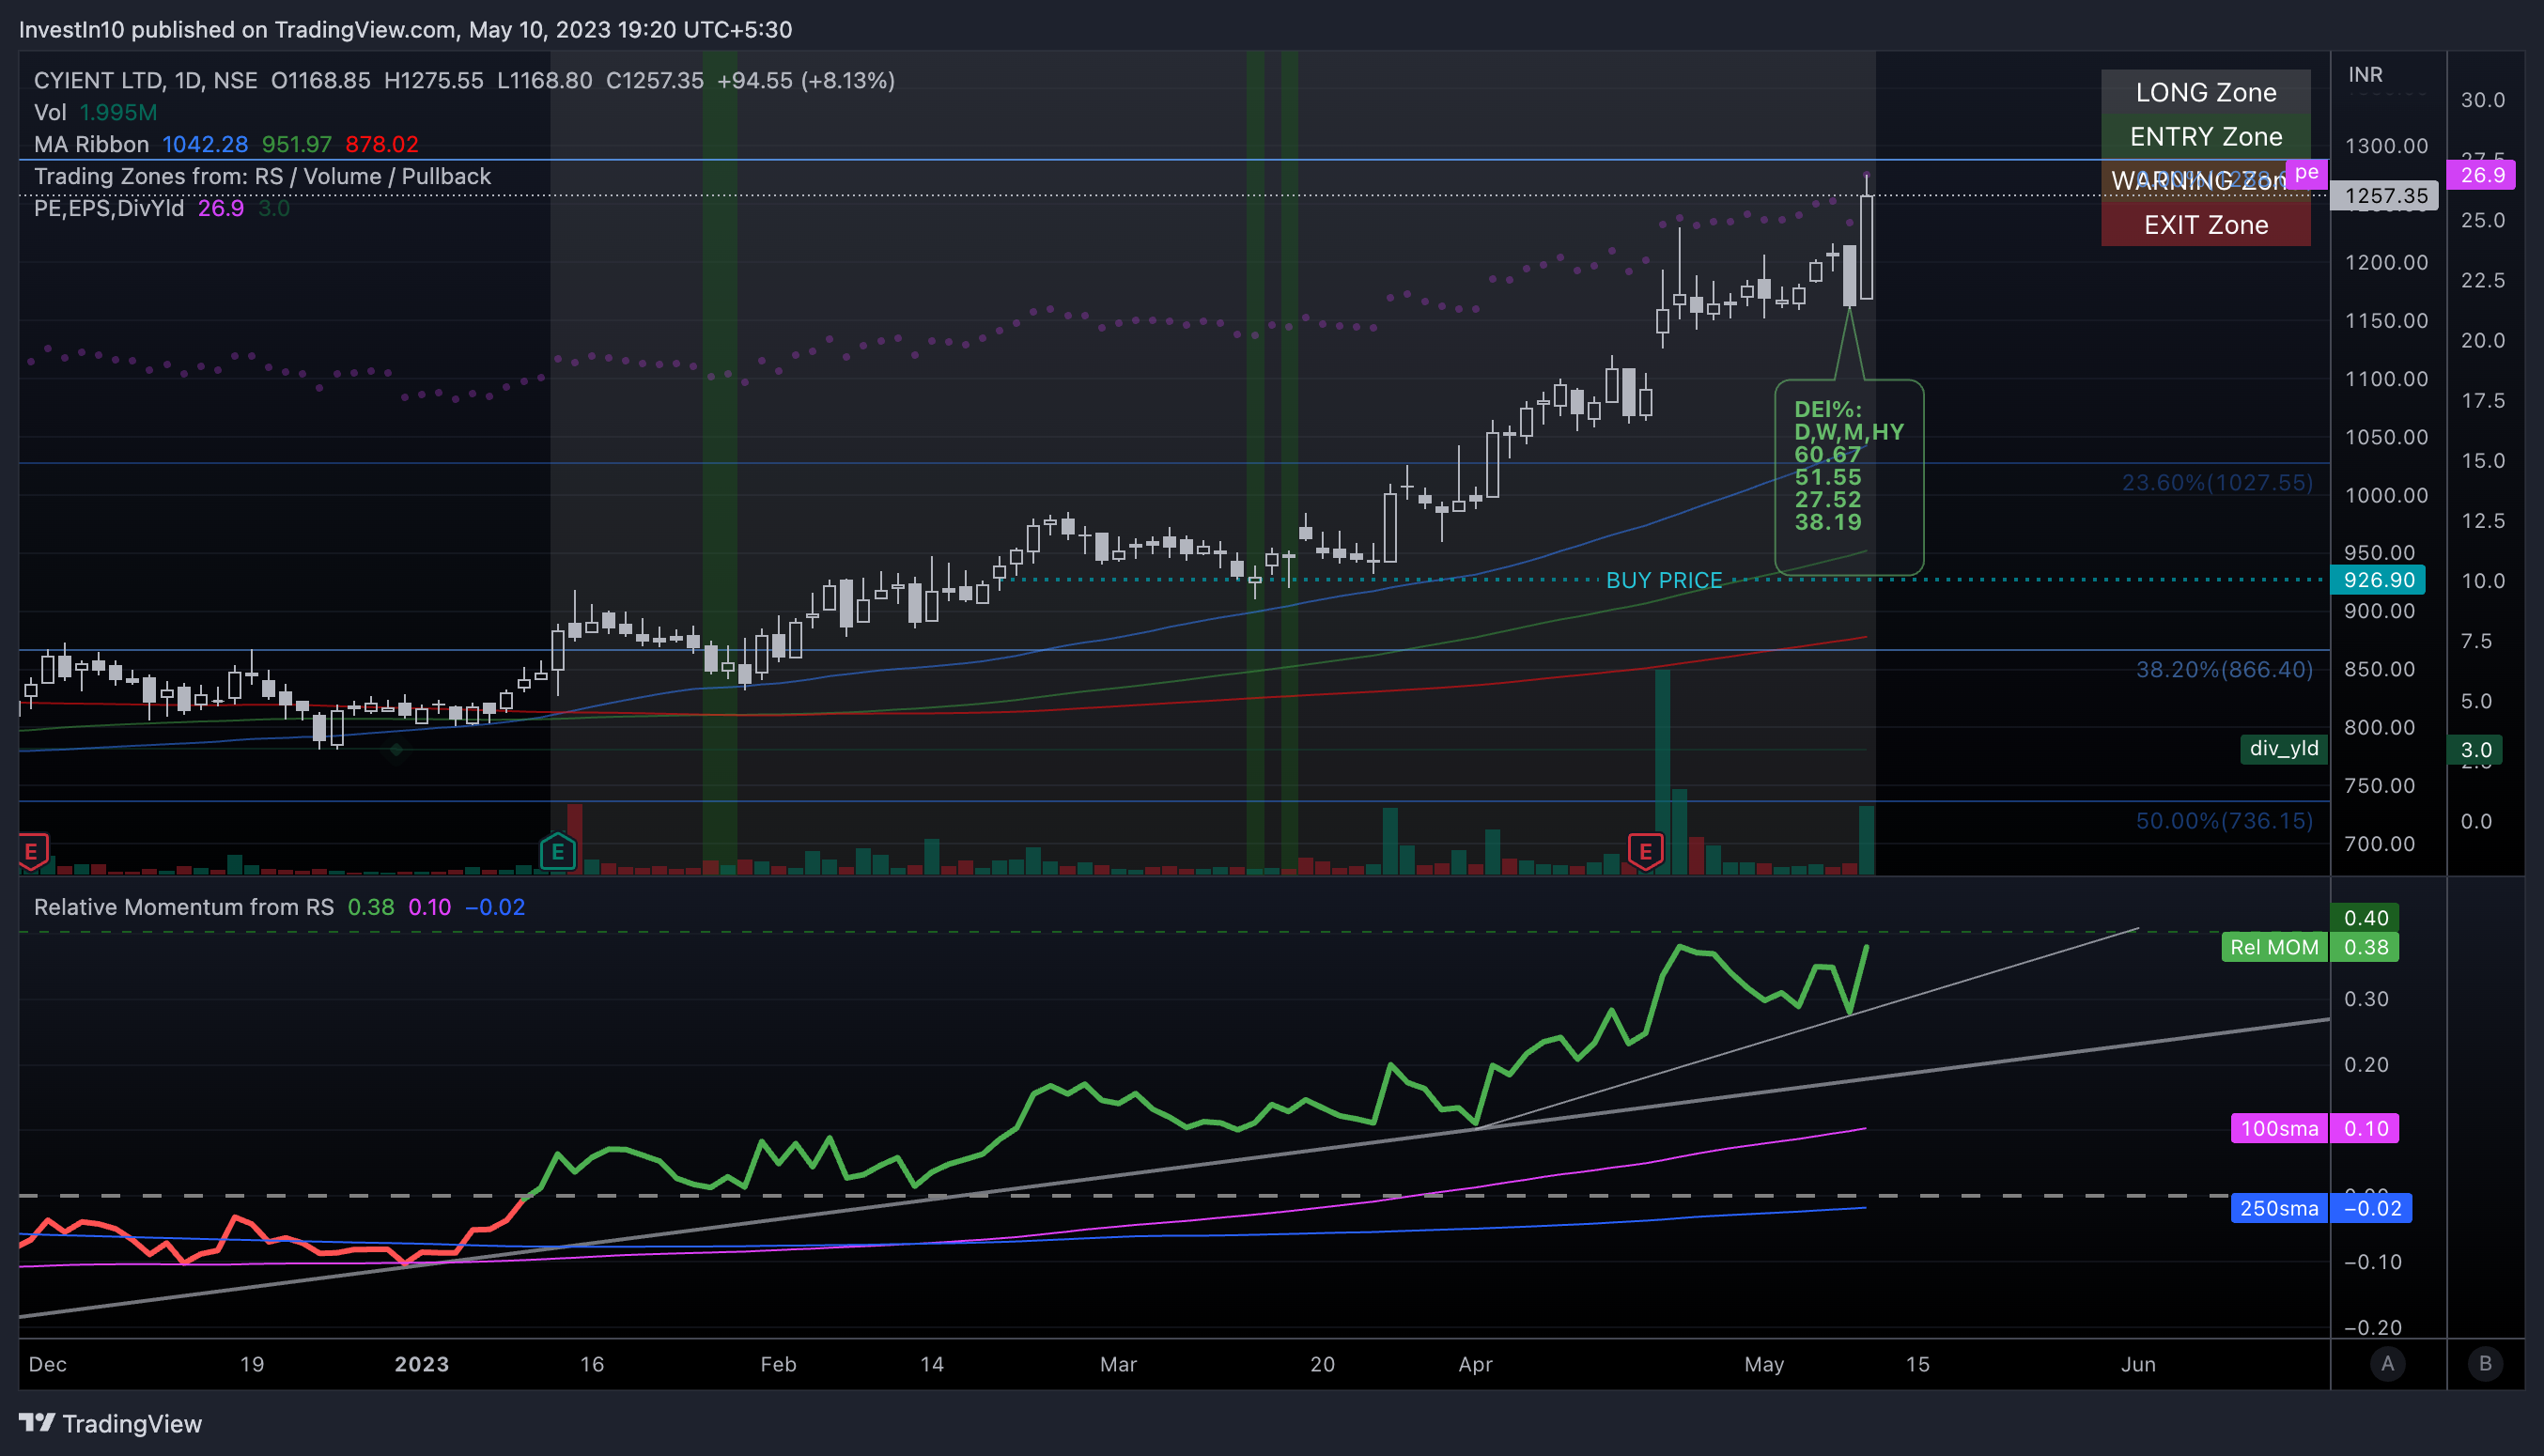The height and width of the screenshot is (1456, 2544).
Task: Click the MA Ribbon indicator legend
Action: pyautogui.click(x=91, y=144)
